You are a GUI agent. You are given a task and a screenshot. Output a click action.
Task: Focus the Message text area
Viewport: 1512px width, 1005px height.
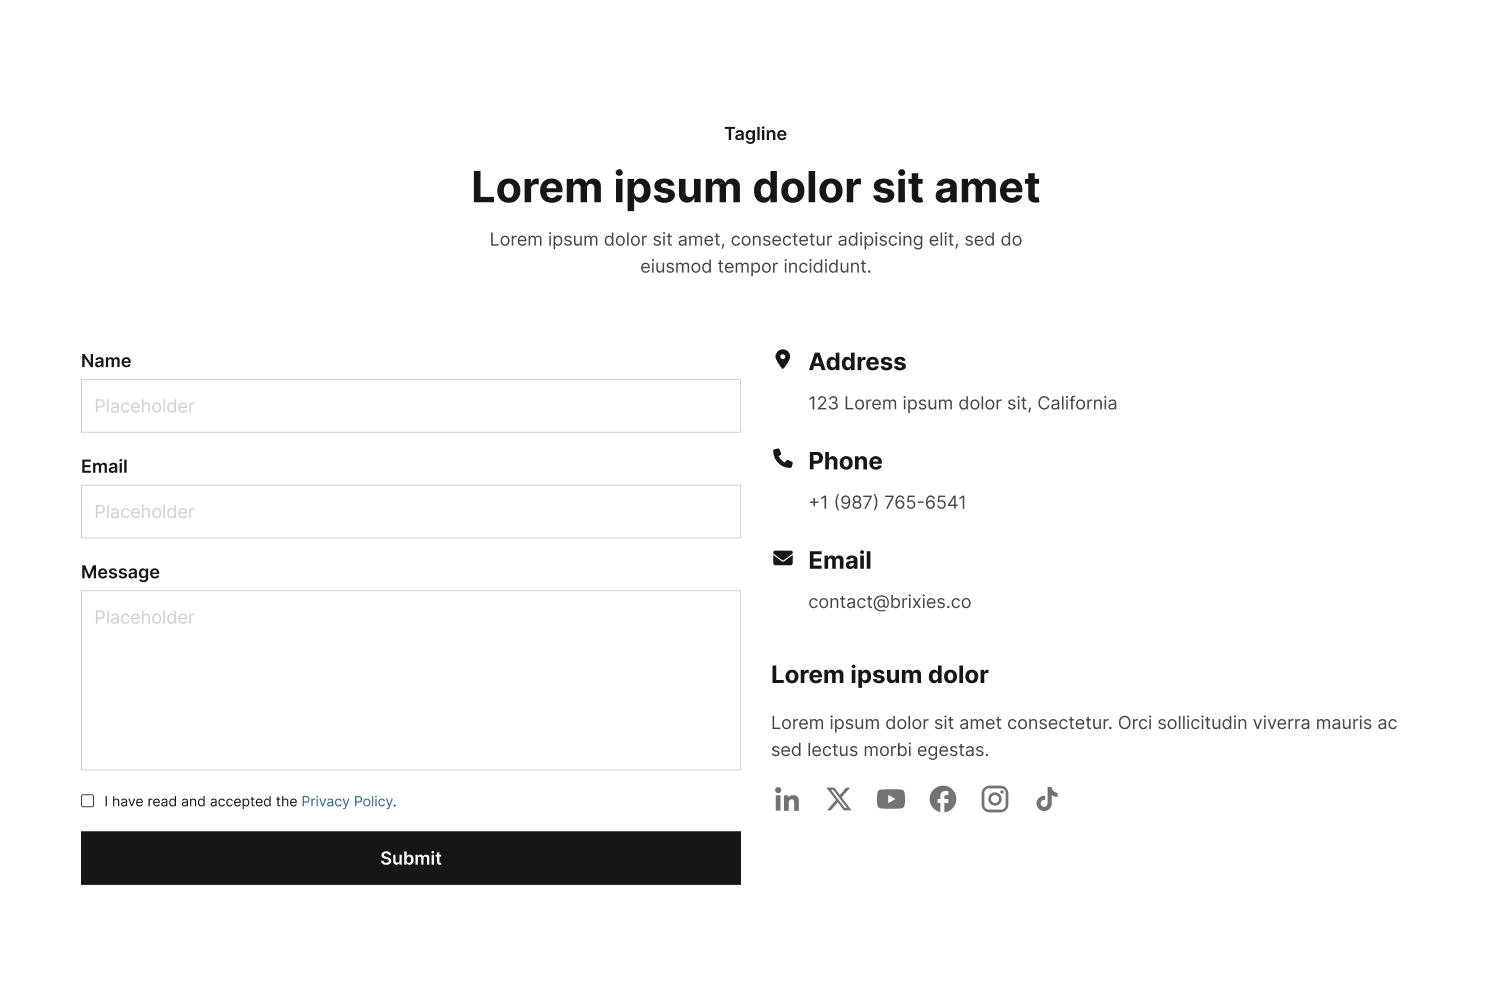[x=411, y=680]
